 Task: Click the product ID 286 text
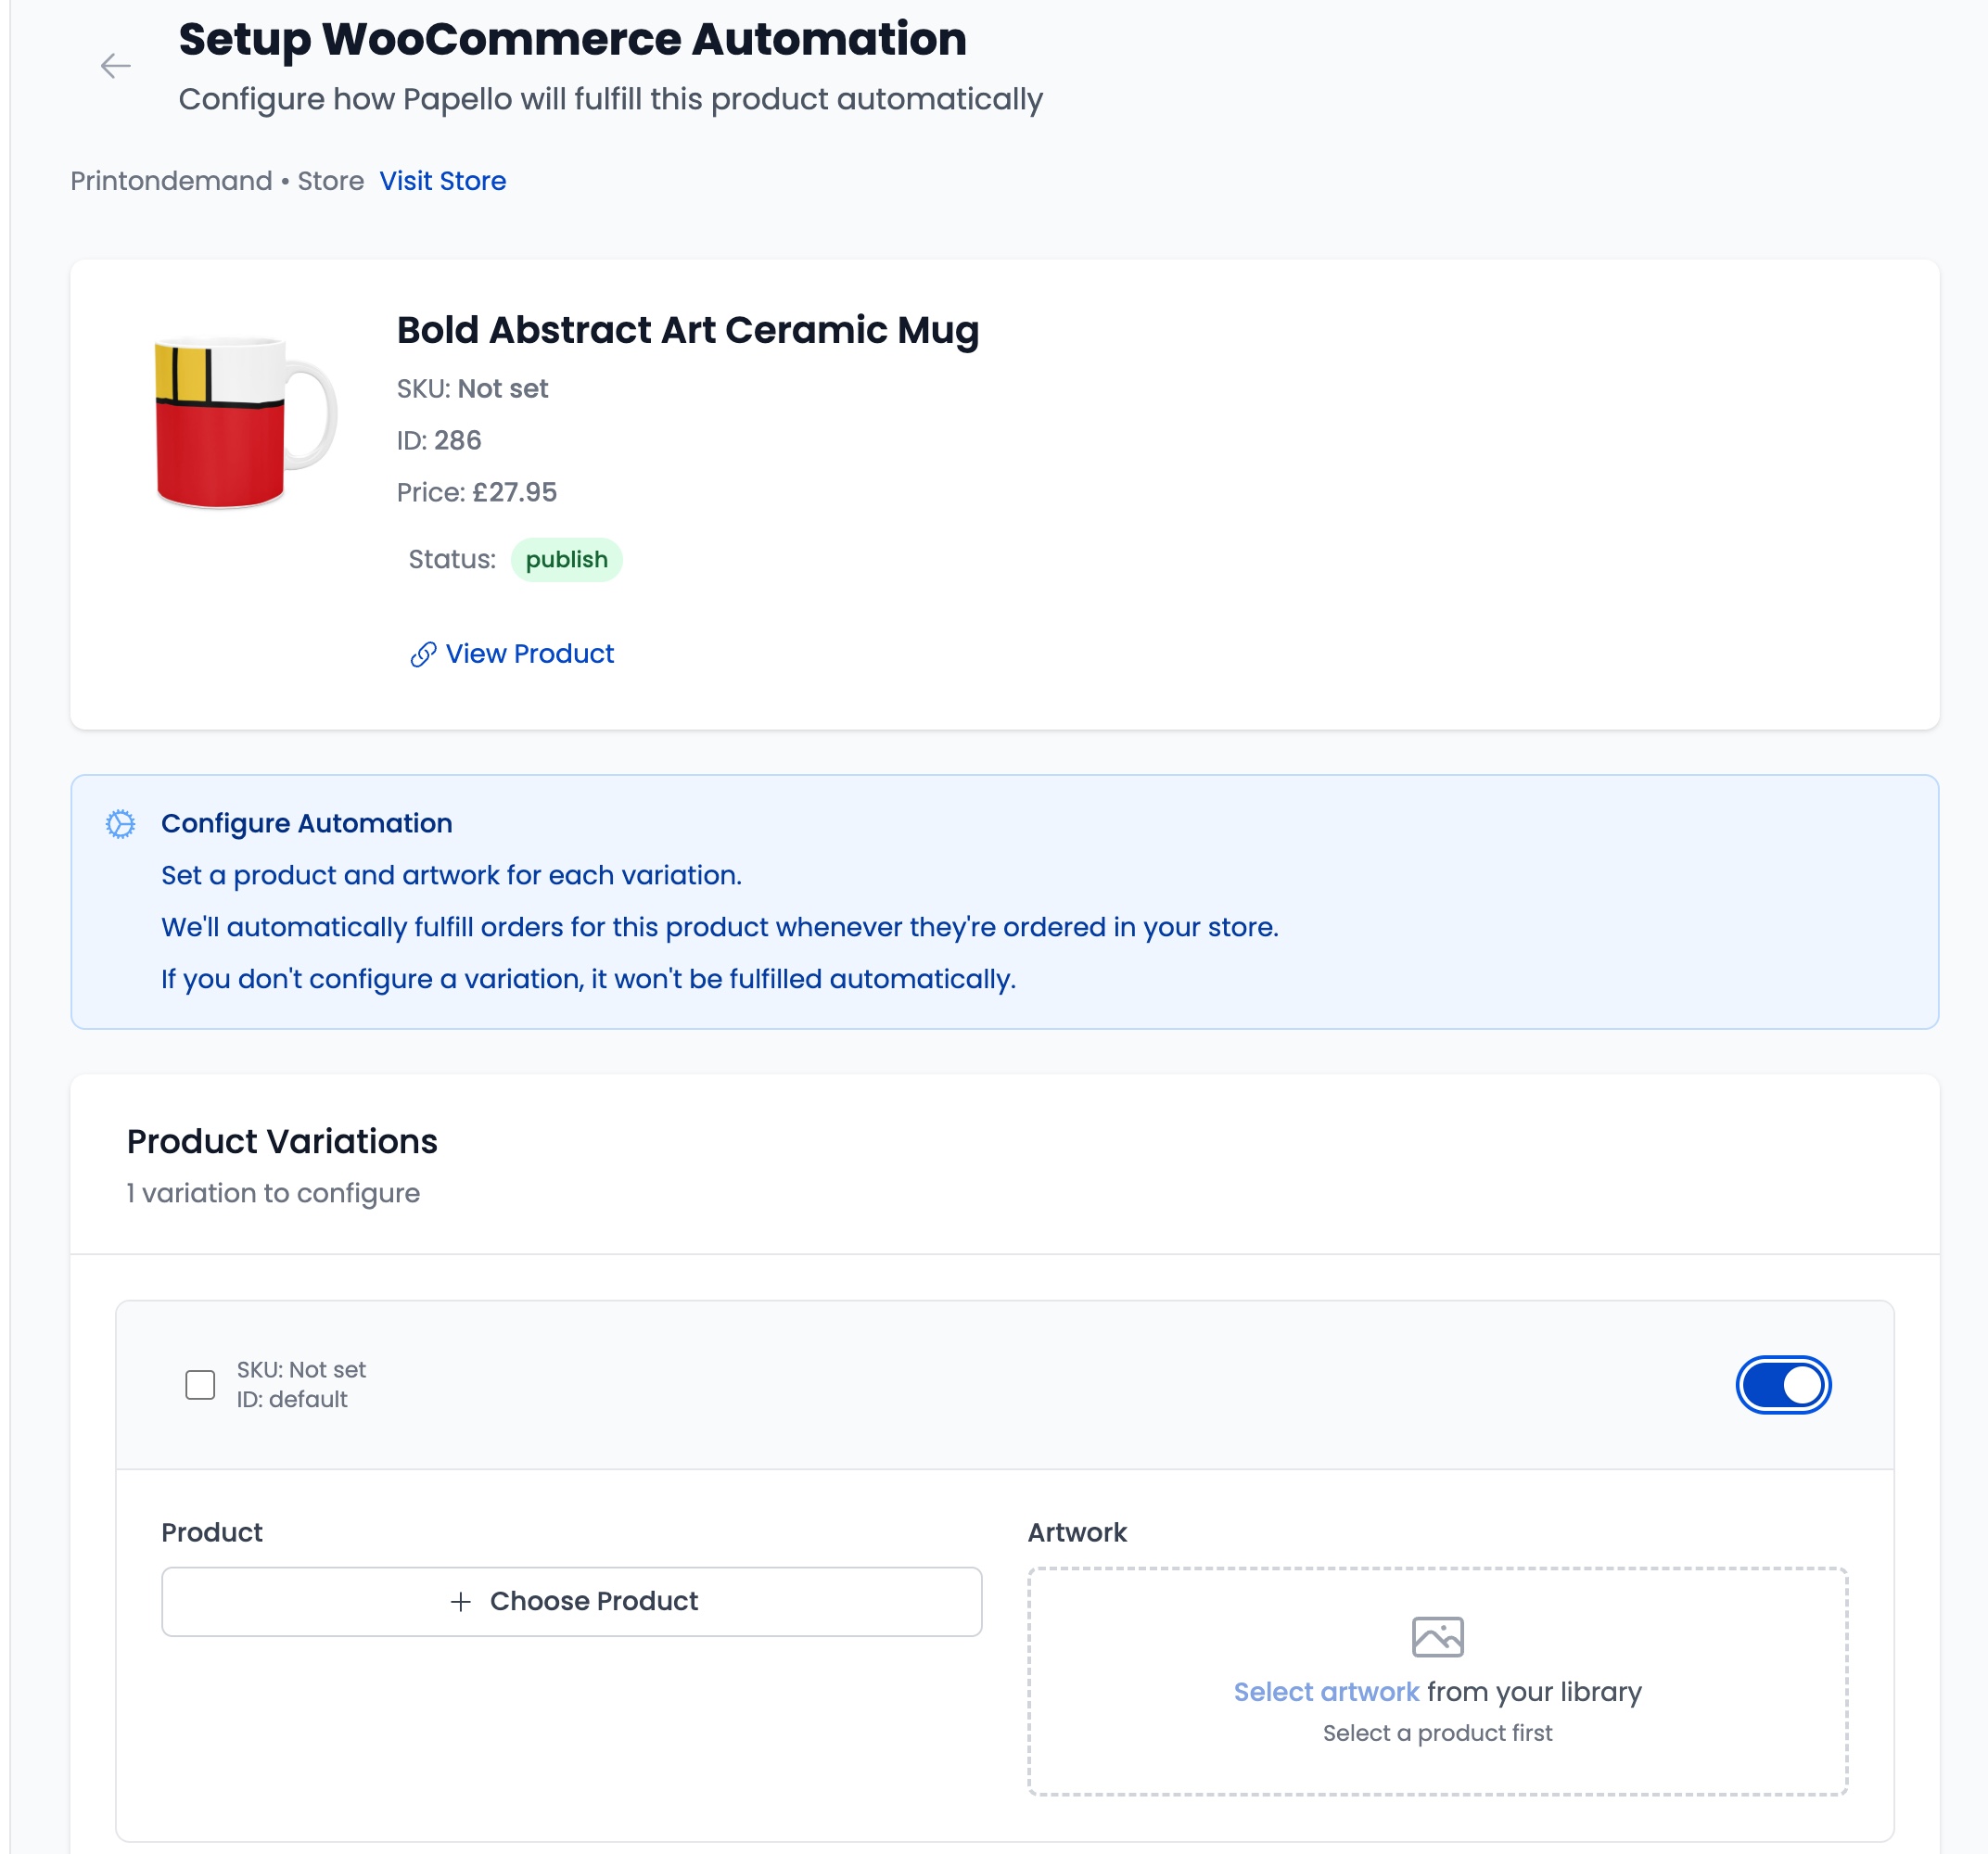pyautogui.click(x=439, y=441)
